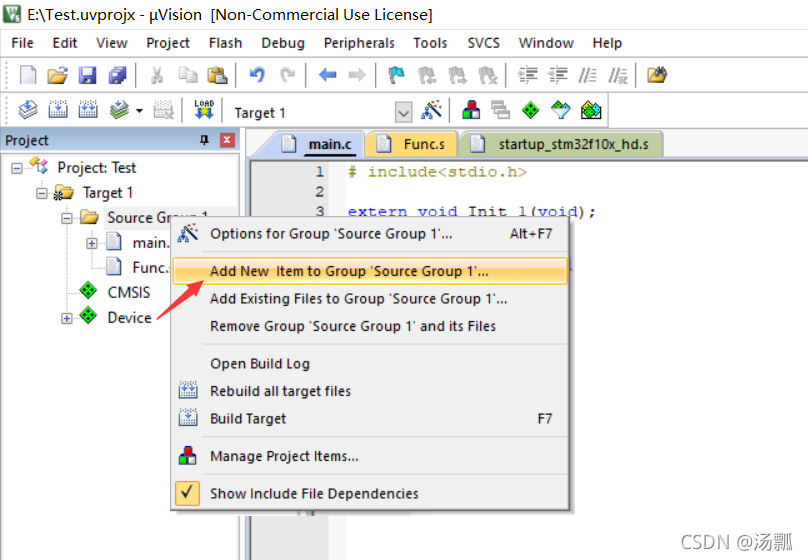Image resolution: width=808 pixels, height=560 pixels.
Task: Open the Project menu
Action: 168,43
